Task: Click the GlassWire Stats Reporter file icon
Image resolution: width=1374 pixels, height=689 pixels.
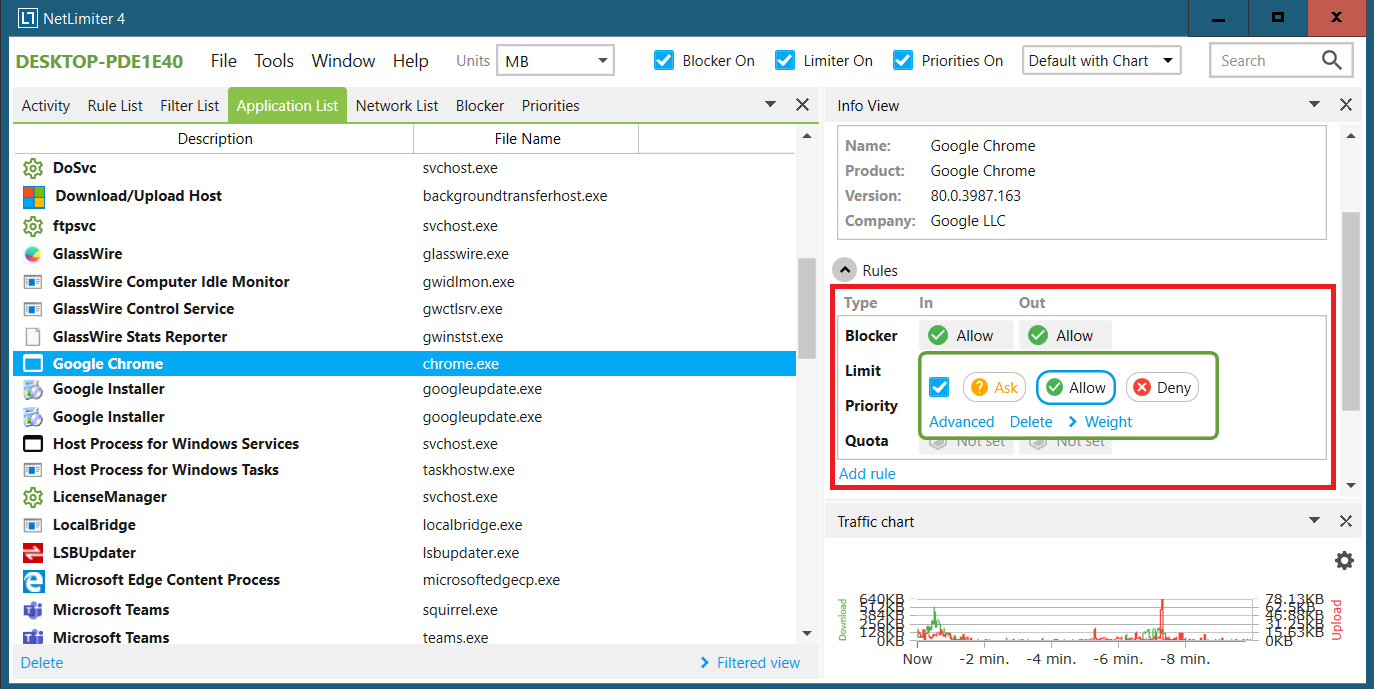Action: click(x=33, y=337)
